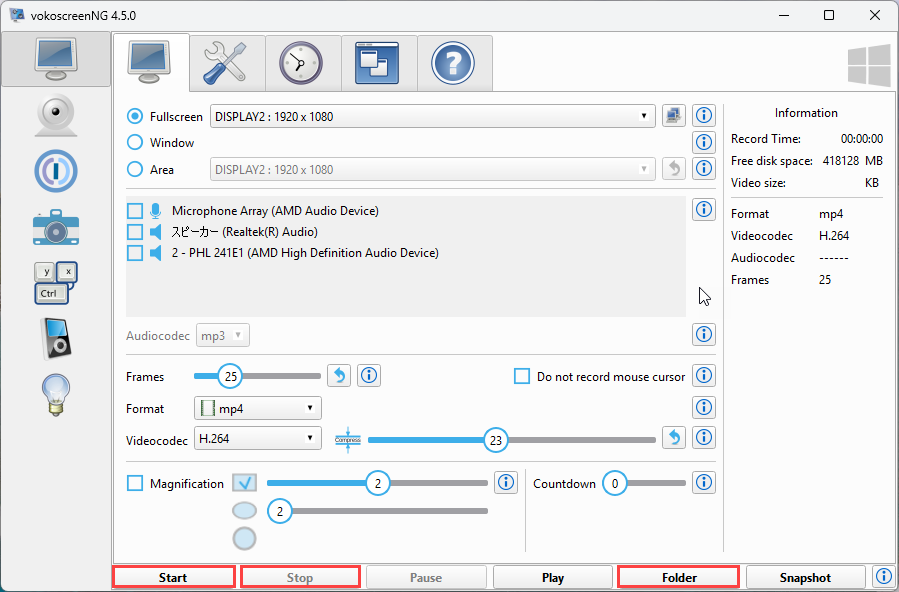Select the rectangle magnifier shape with checkmark
Image resolution: width=899 pixels, height=592 pixels.
pos(244,483)
